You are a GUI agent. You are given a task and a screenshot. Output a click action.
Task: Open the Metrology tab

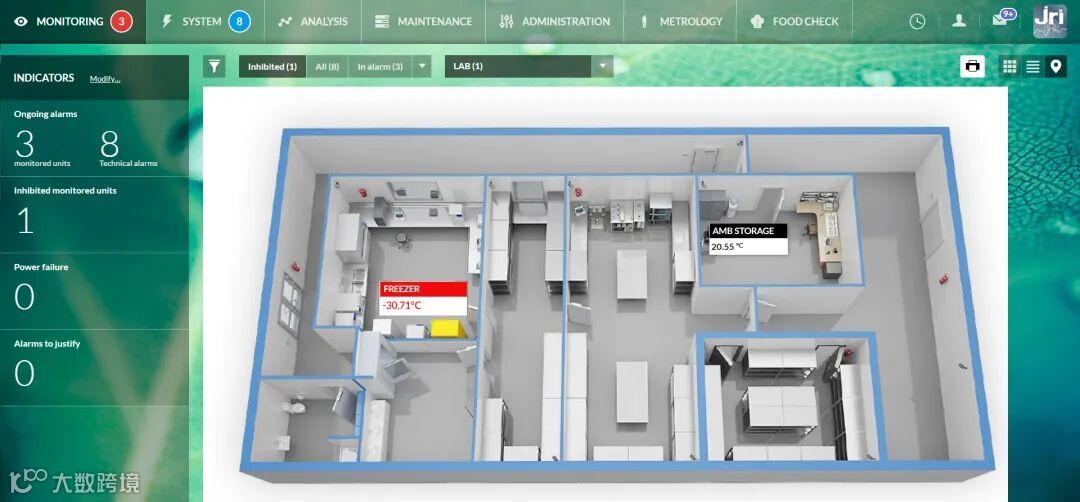[x=680, y=21]
